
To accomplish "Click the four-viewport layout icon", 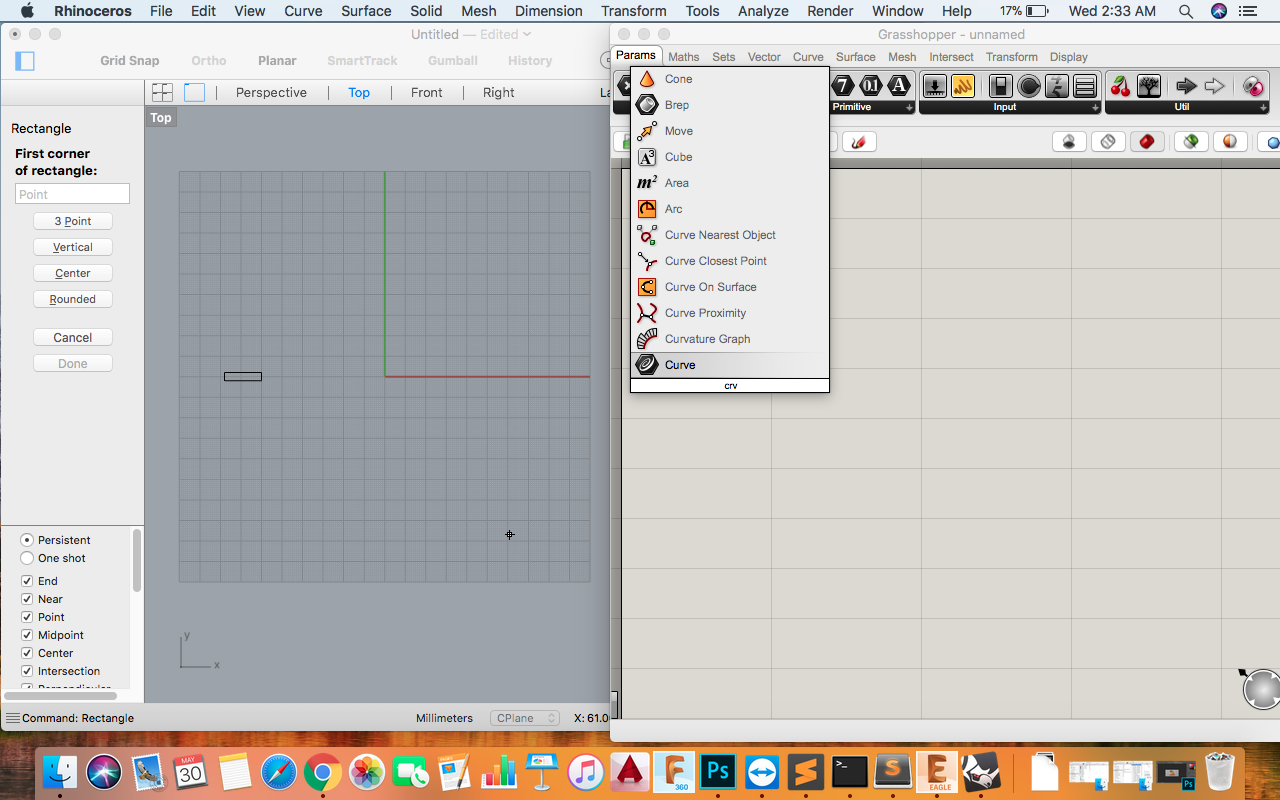I will (x=162, y=92).
